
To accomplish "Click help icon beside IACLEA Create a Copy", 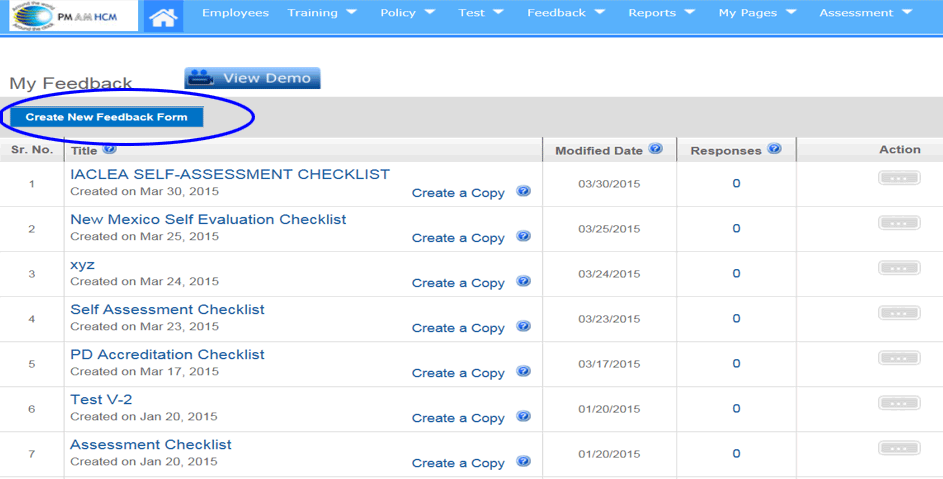I will 523,192.
